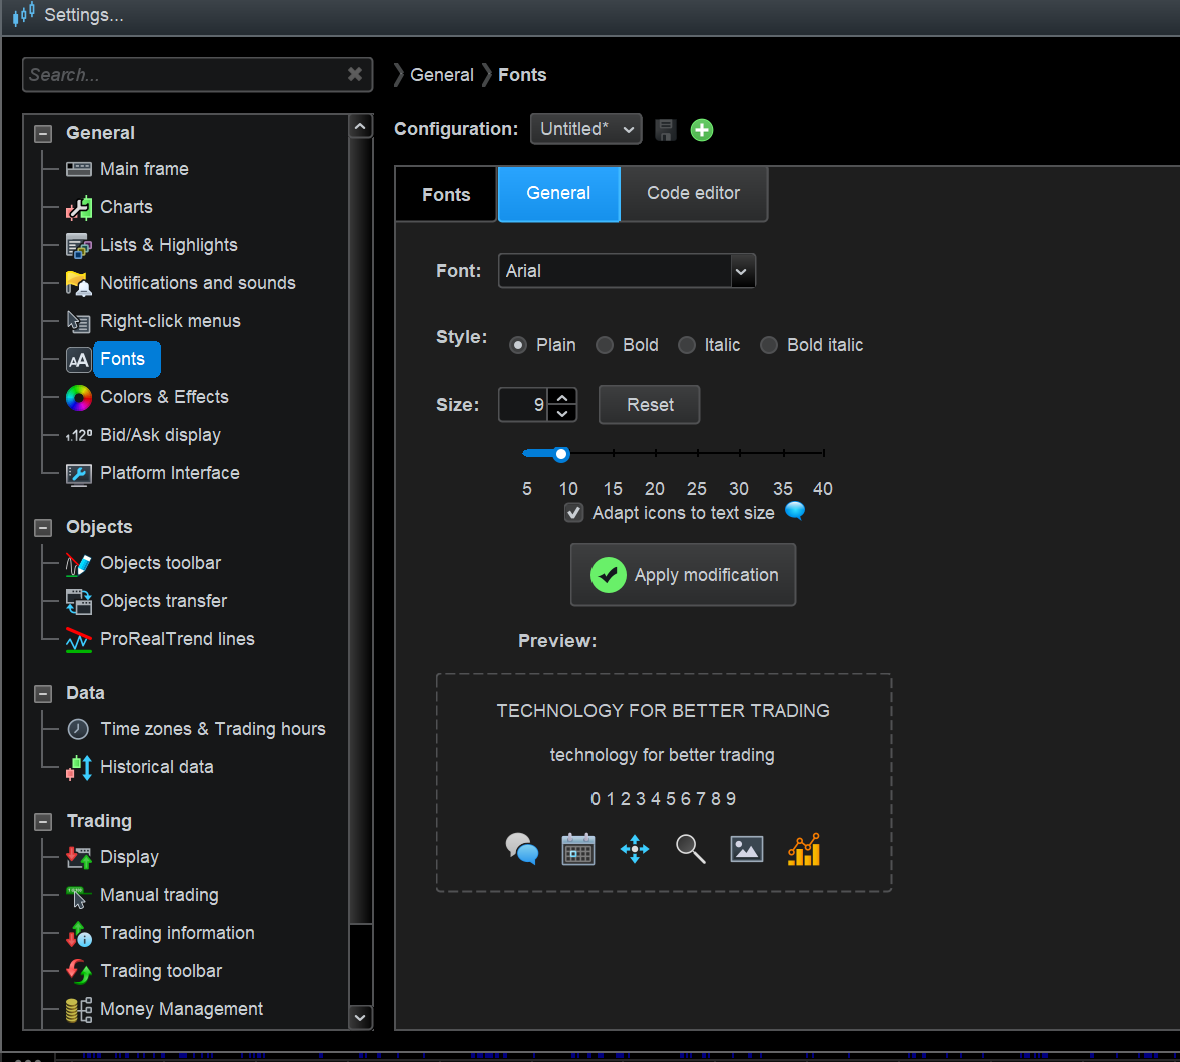Collapse the General tree section
1180x1062 pixels.
(x=43, y=134)
